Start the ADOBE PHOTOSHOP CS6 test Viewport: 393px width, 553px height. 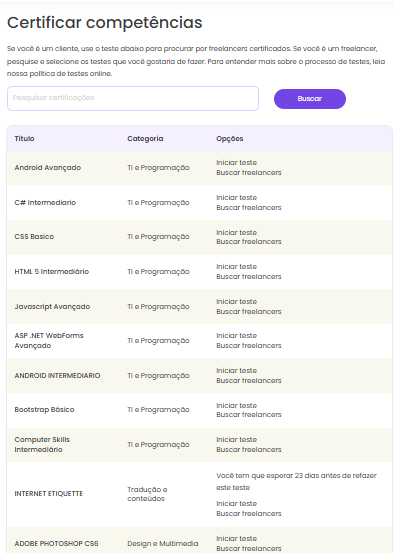point(236,539)
